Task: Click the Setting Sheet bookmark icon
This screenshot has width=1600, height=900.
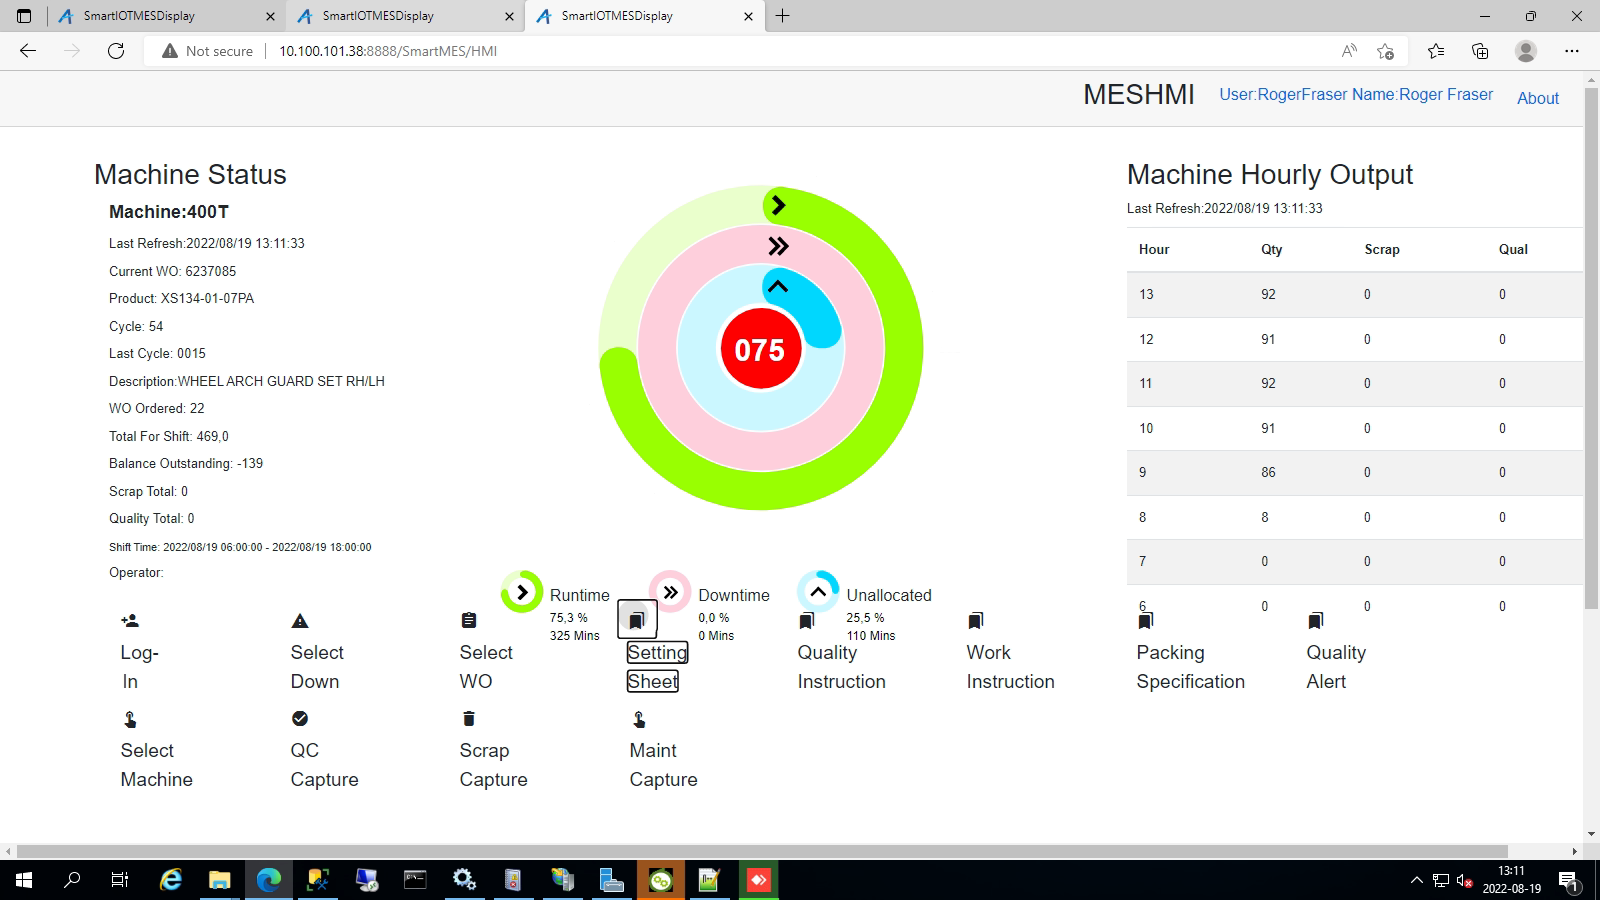Action: click(637, 620)
